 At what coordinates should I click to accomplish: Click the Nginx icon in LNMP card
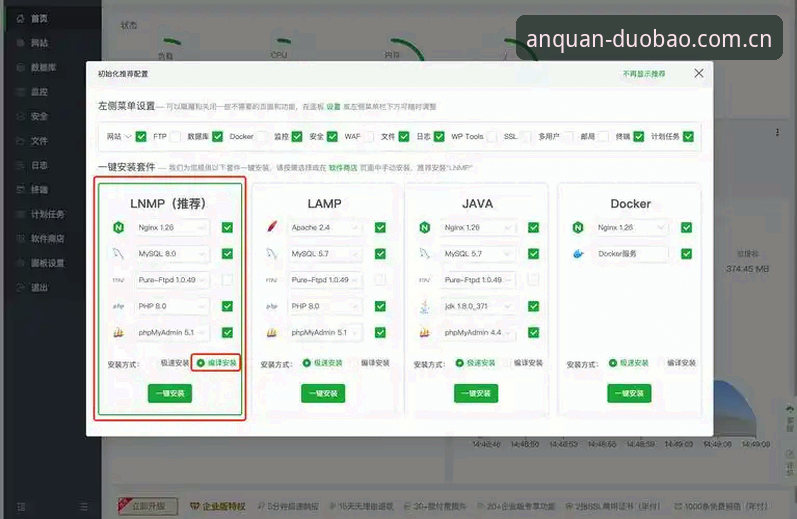(118, 227)
